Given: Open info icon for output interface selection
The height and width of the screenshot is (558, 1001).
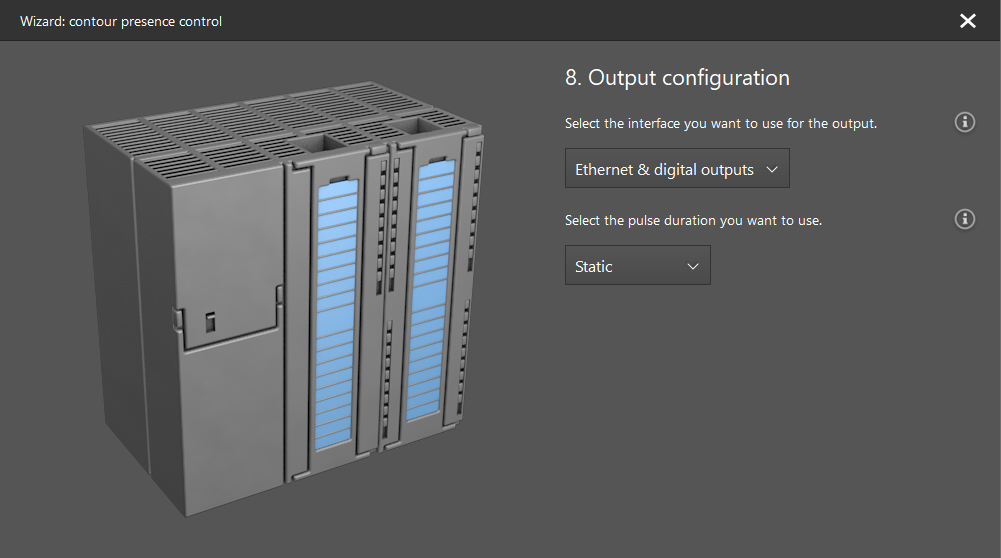Looking at the screenshot, I should pos(964,122).
